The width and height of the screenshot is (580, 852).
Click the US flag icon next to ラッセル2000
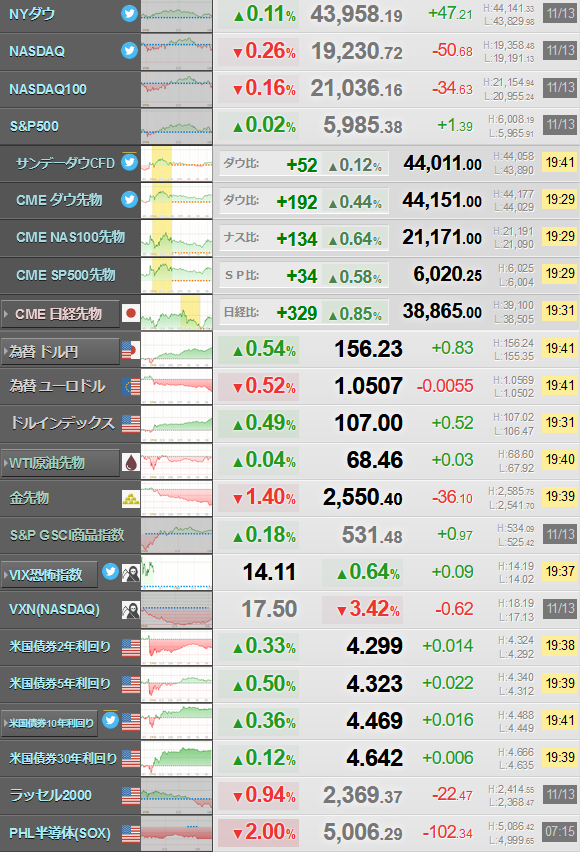tap(131, 796)
